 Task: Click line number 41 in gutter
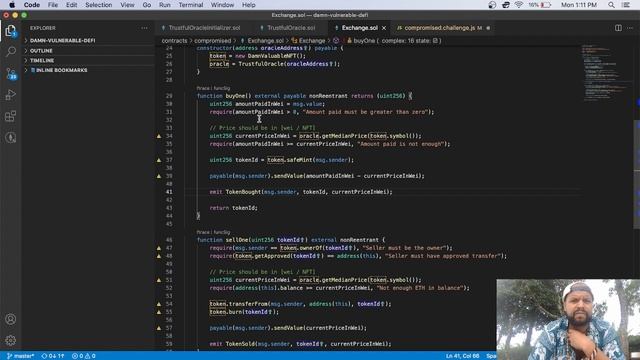coord(169,192)
